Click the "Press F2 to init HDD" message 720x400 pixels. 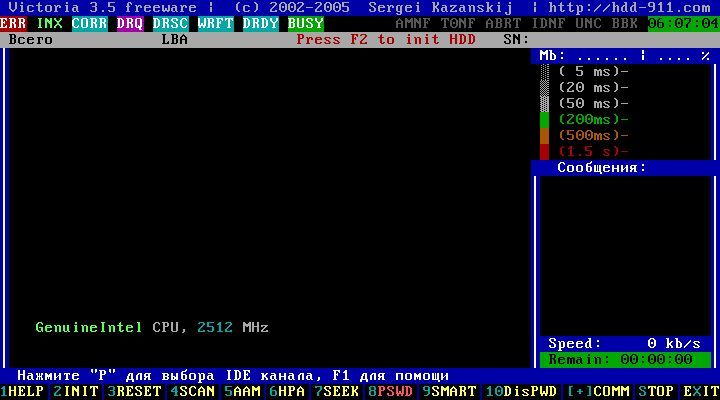point(386,39)
